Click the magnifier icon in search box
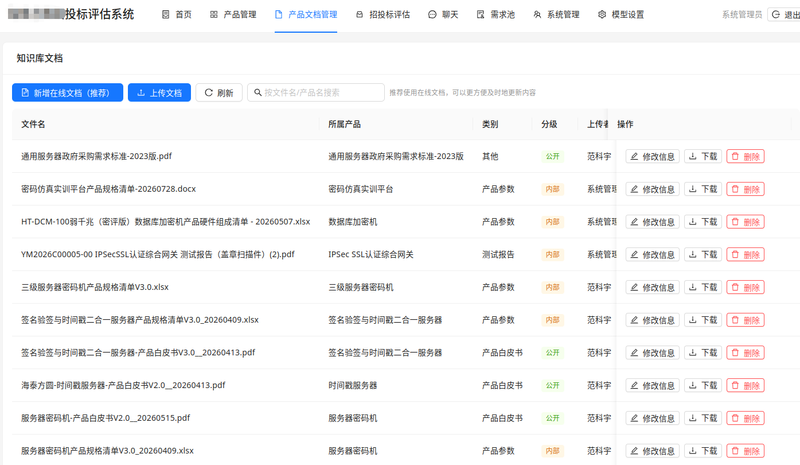Viewport: 800px width, 465px height. (x=258, y=92)
